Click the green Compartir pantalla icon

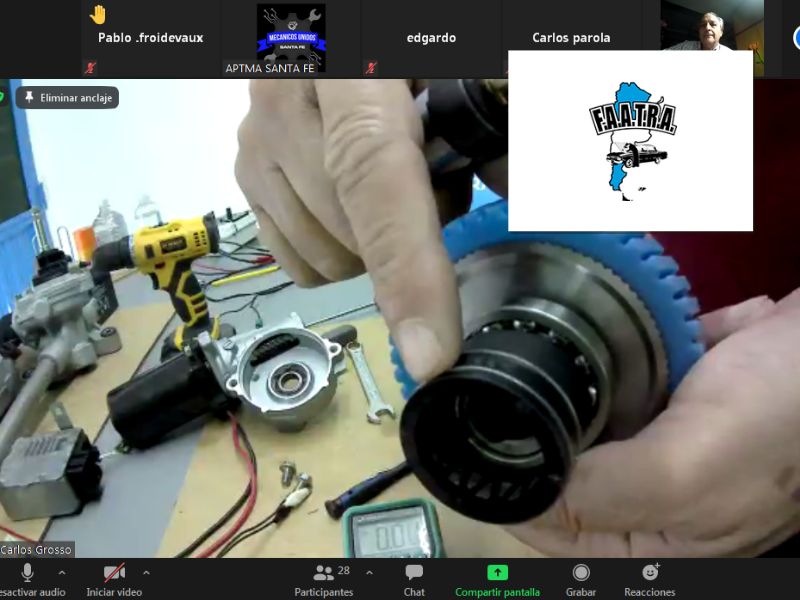coord(497,573)
